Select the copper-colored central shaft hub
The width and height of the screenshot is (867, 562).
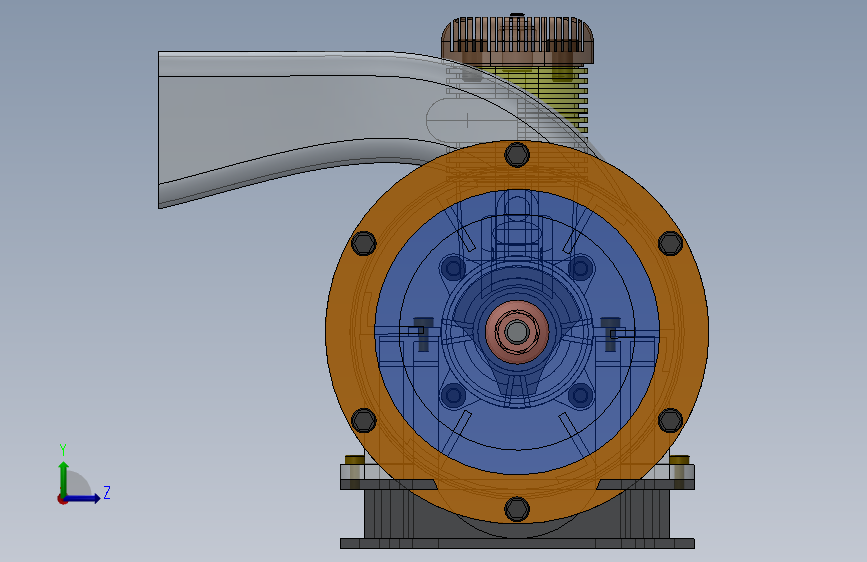[x=517, y=332]
